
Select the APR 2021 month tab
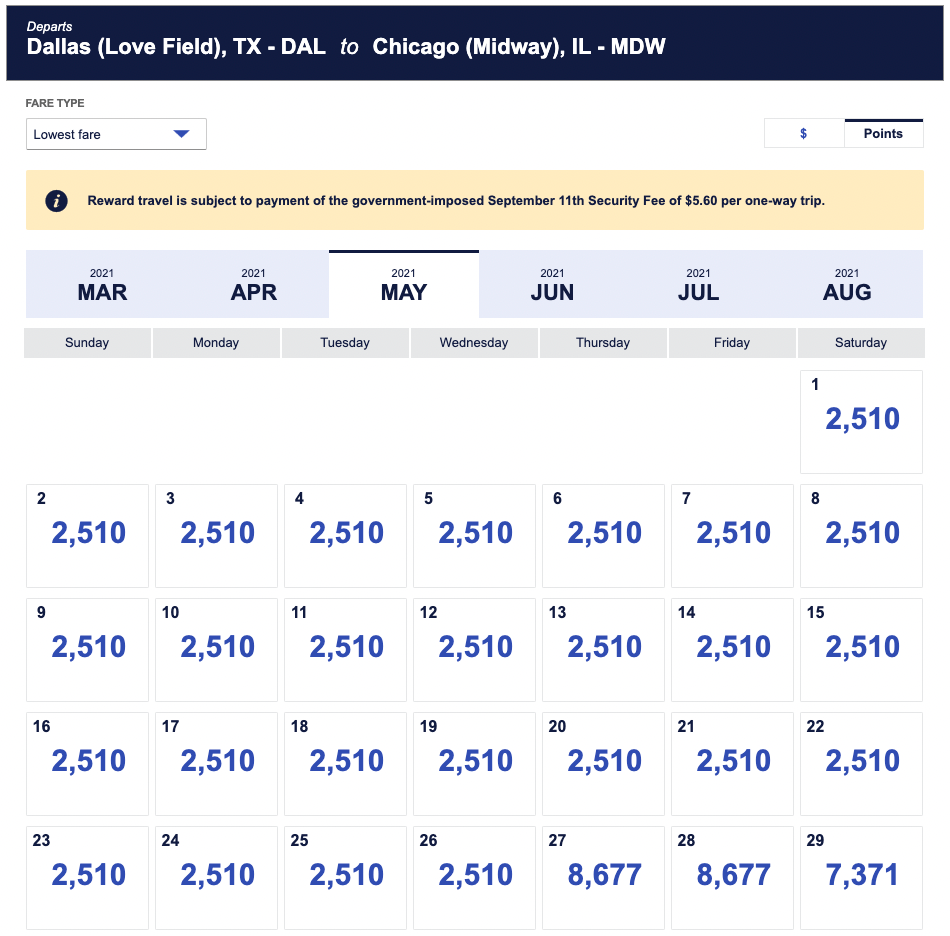253,284
